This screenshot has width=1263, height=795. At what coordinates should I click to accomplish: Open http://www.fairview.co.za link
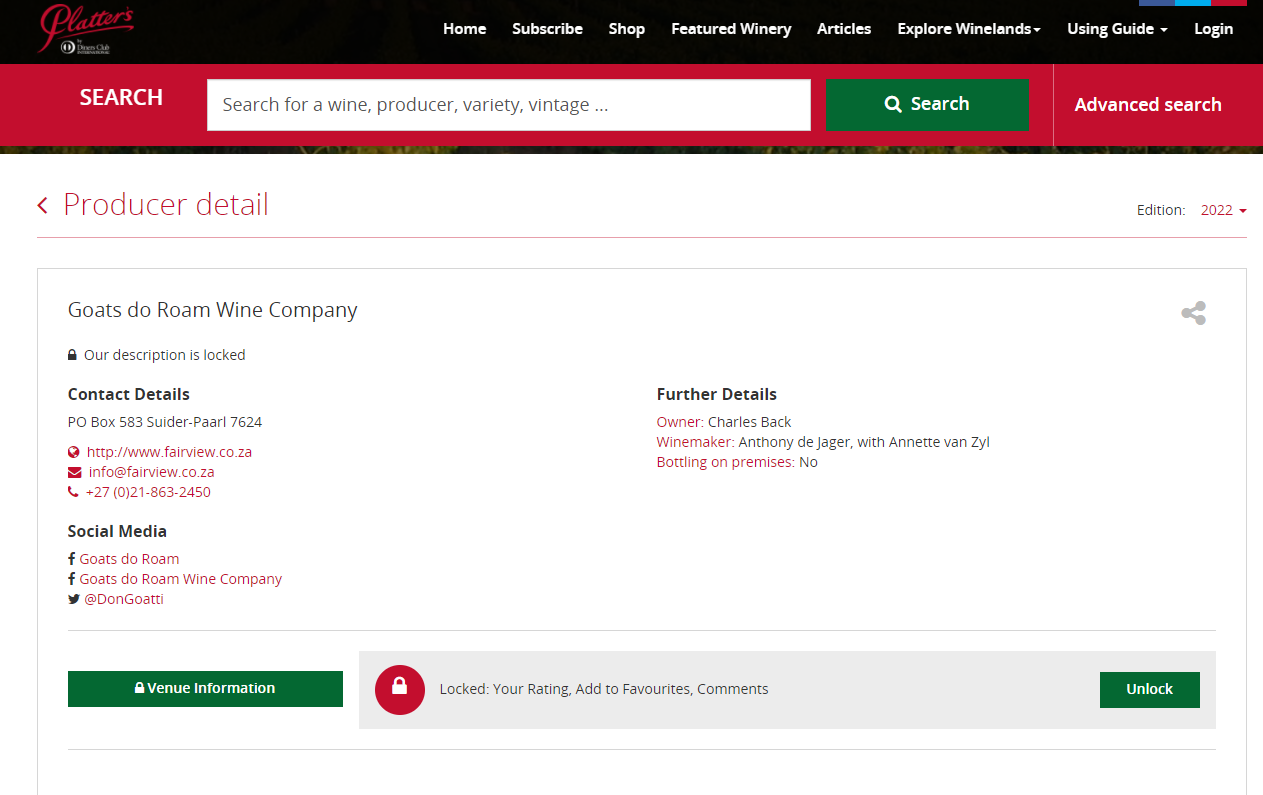(x=169, y=452)
